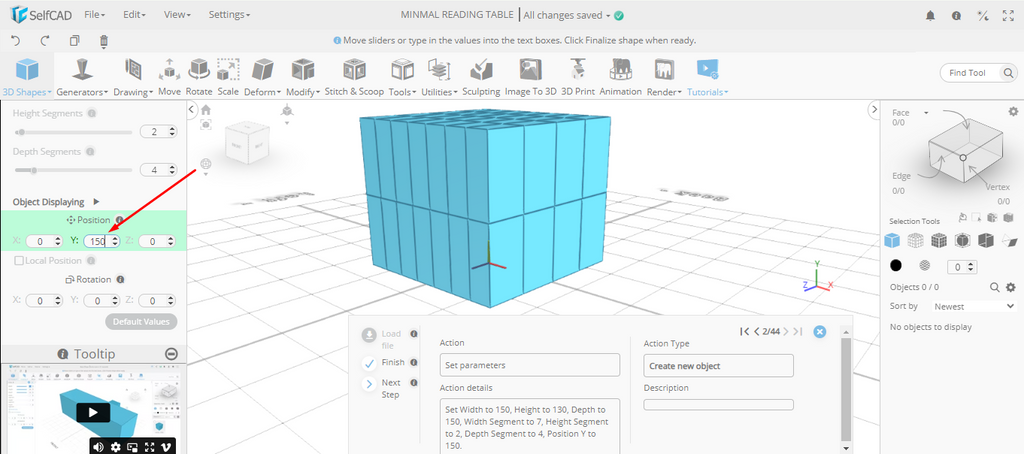Click the trash delete icon
The width and height of the screenshot is (1024, 454).
[104, 41]
